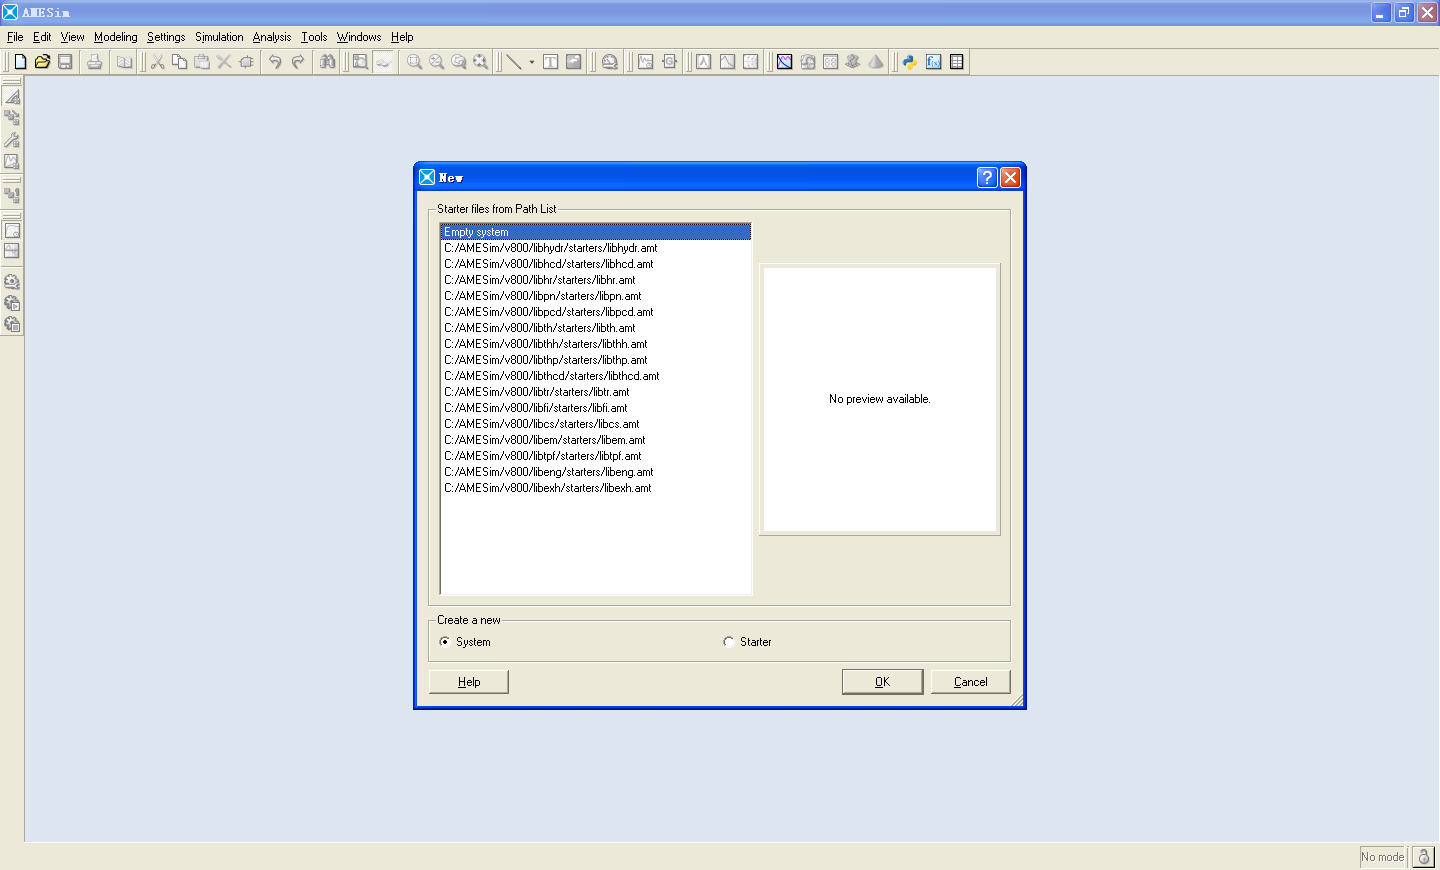Click the New file icon in toolbar
1440x870 pixels.
tap(20, 62)
